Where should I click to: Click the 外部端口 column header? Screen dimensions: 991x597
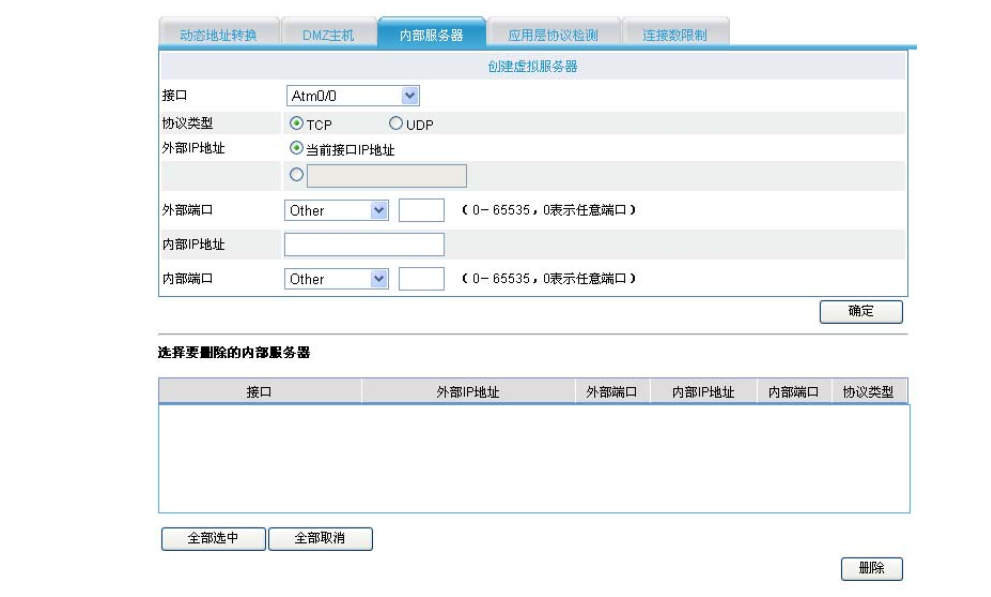[x=612, y=392]
